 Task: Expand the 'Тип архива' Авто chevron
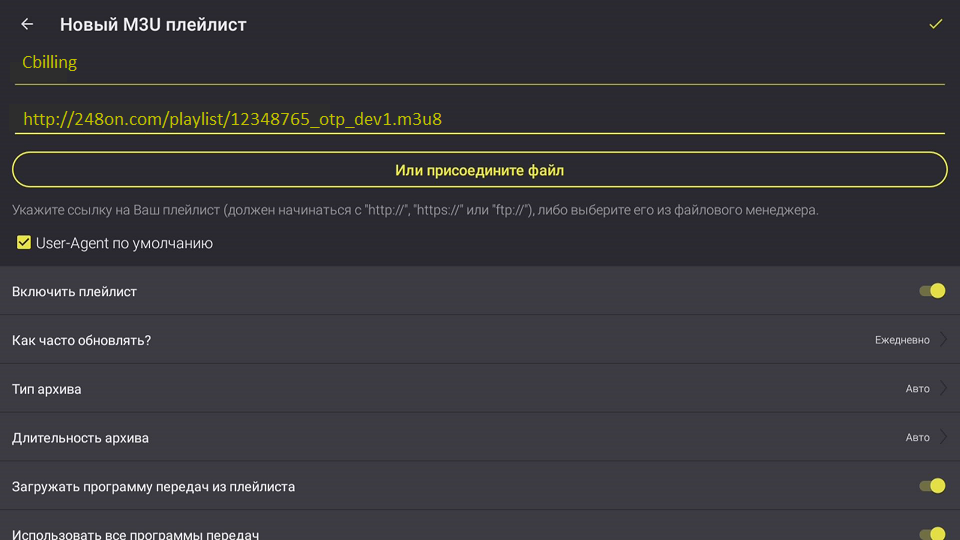tap(943, 388)
